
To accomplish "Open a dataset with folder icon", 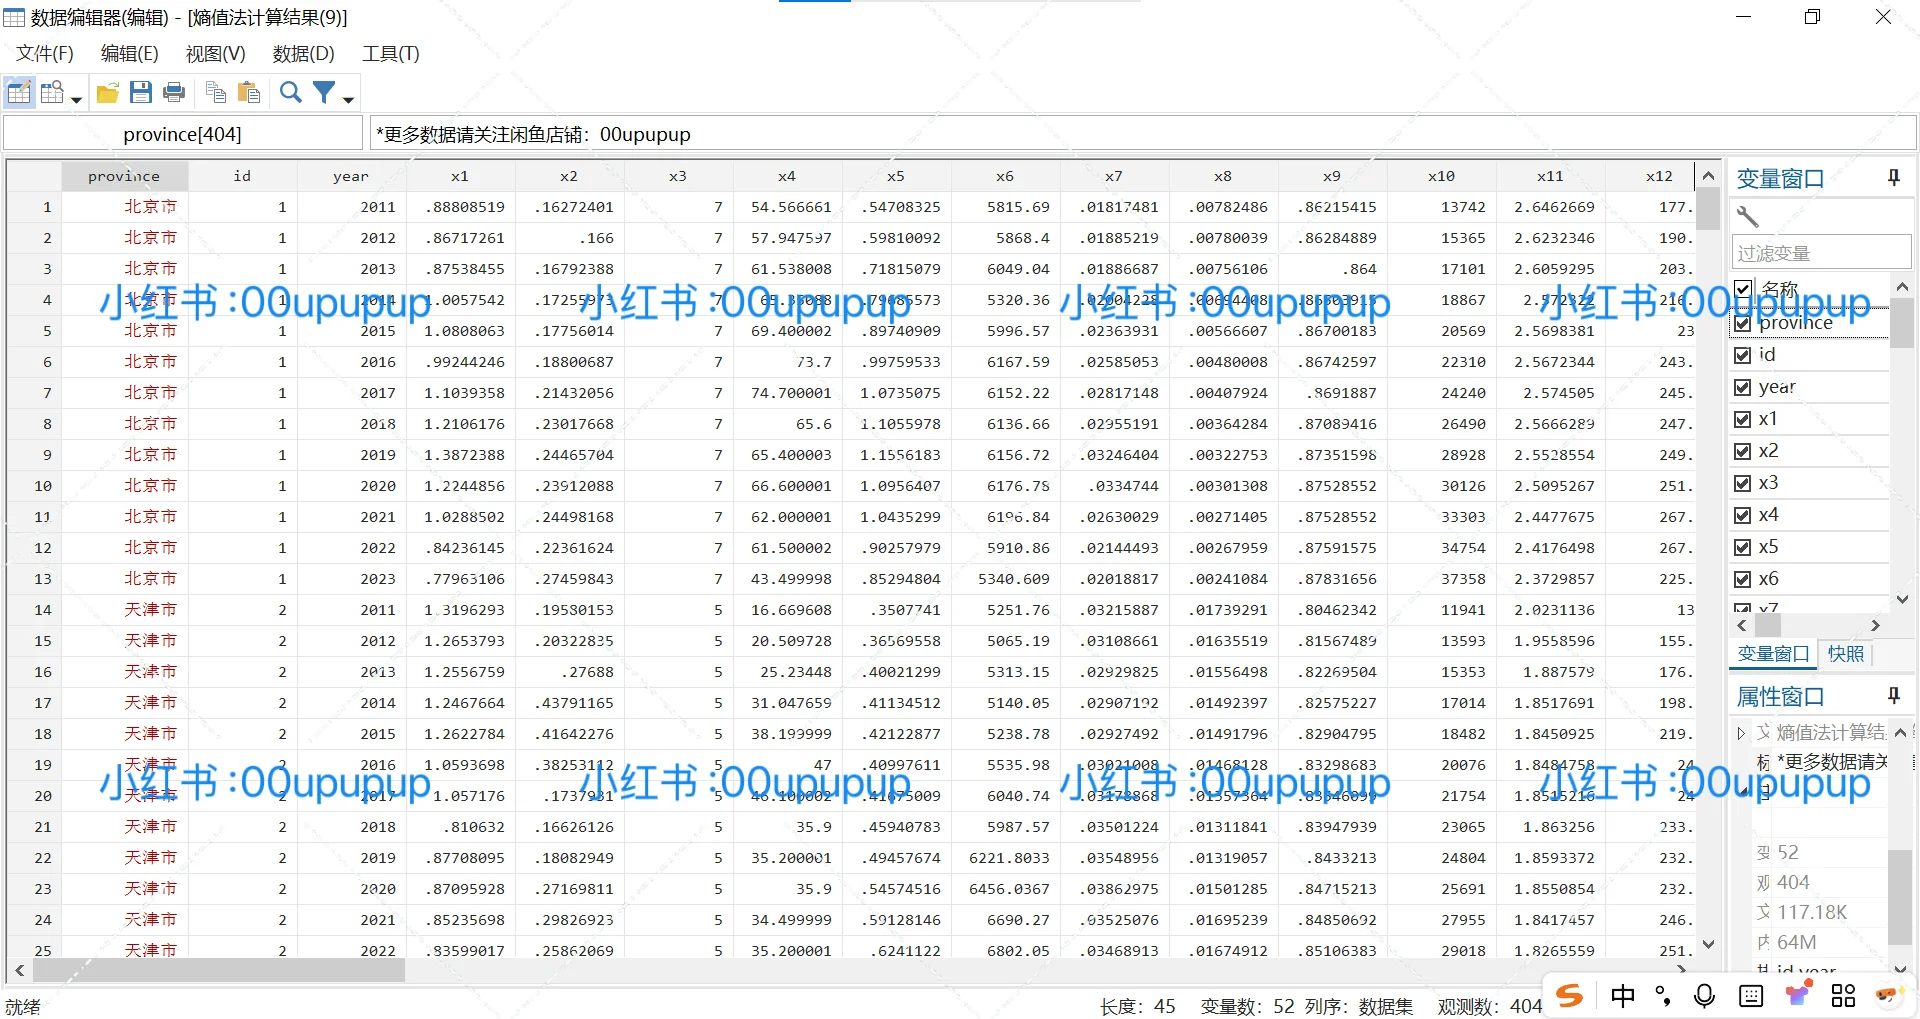I will 108,93.
